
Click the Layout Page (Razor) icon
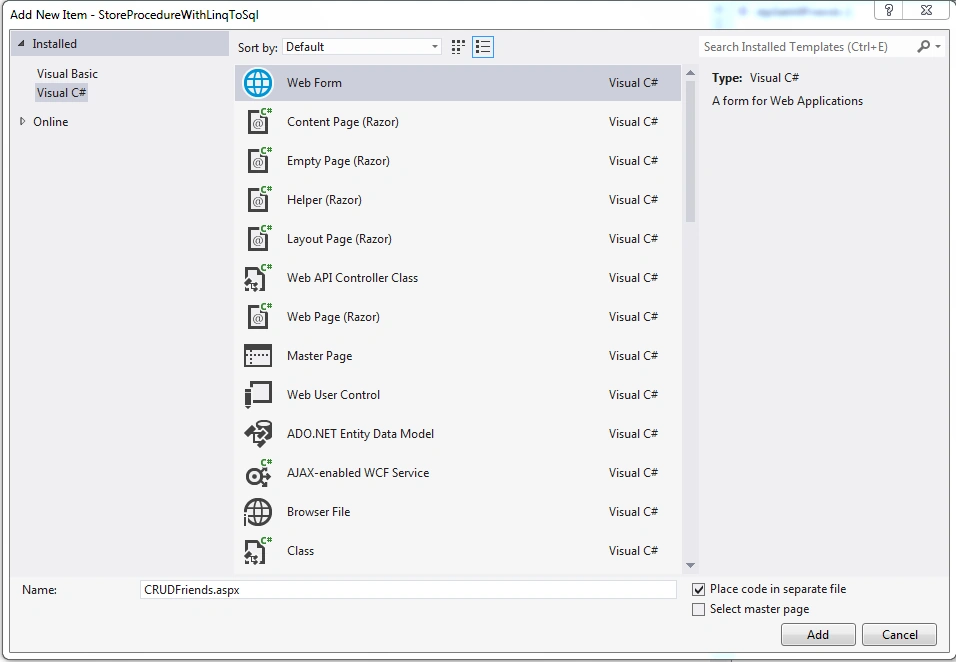(259, 238)
